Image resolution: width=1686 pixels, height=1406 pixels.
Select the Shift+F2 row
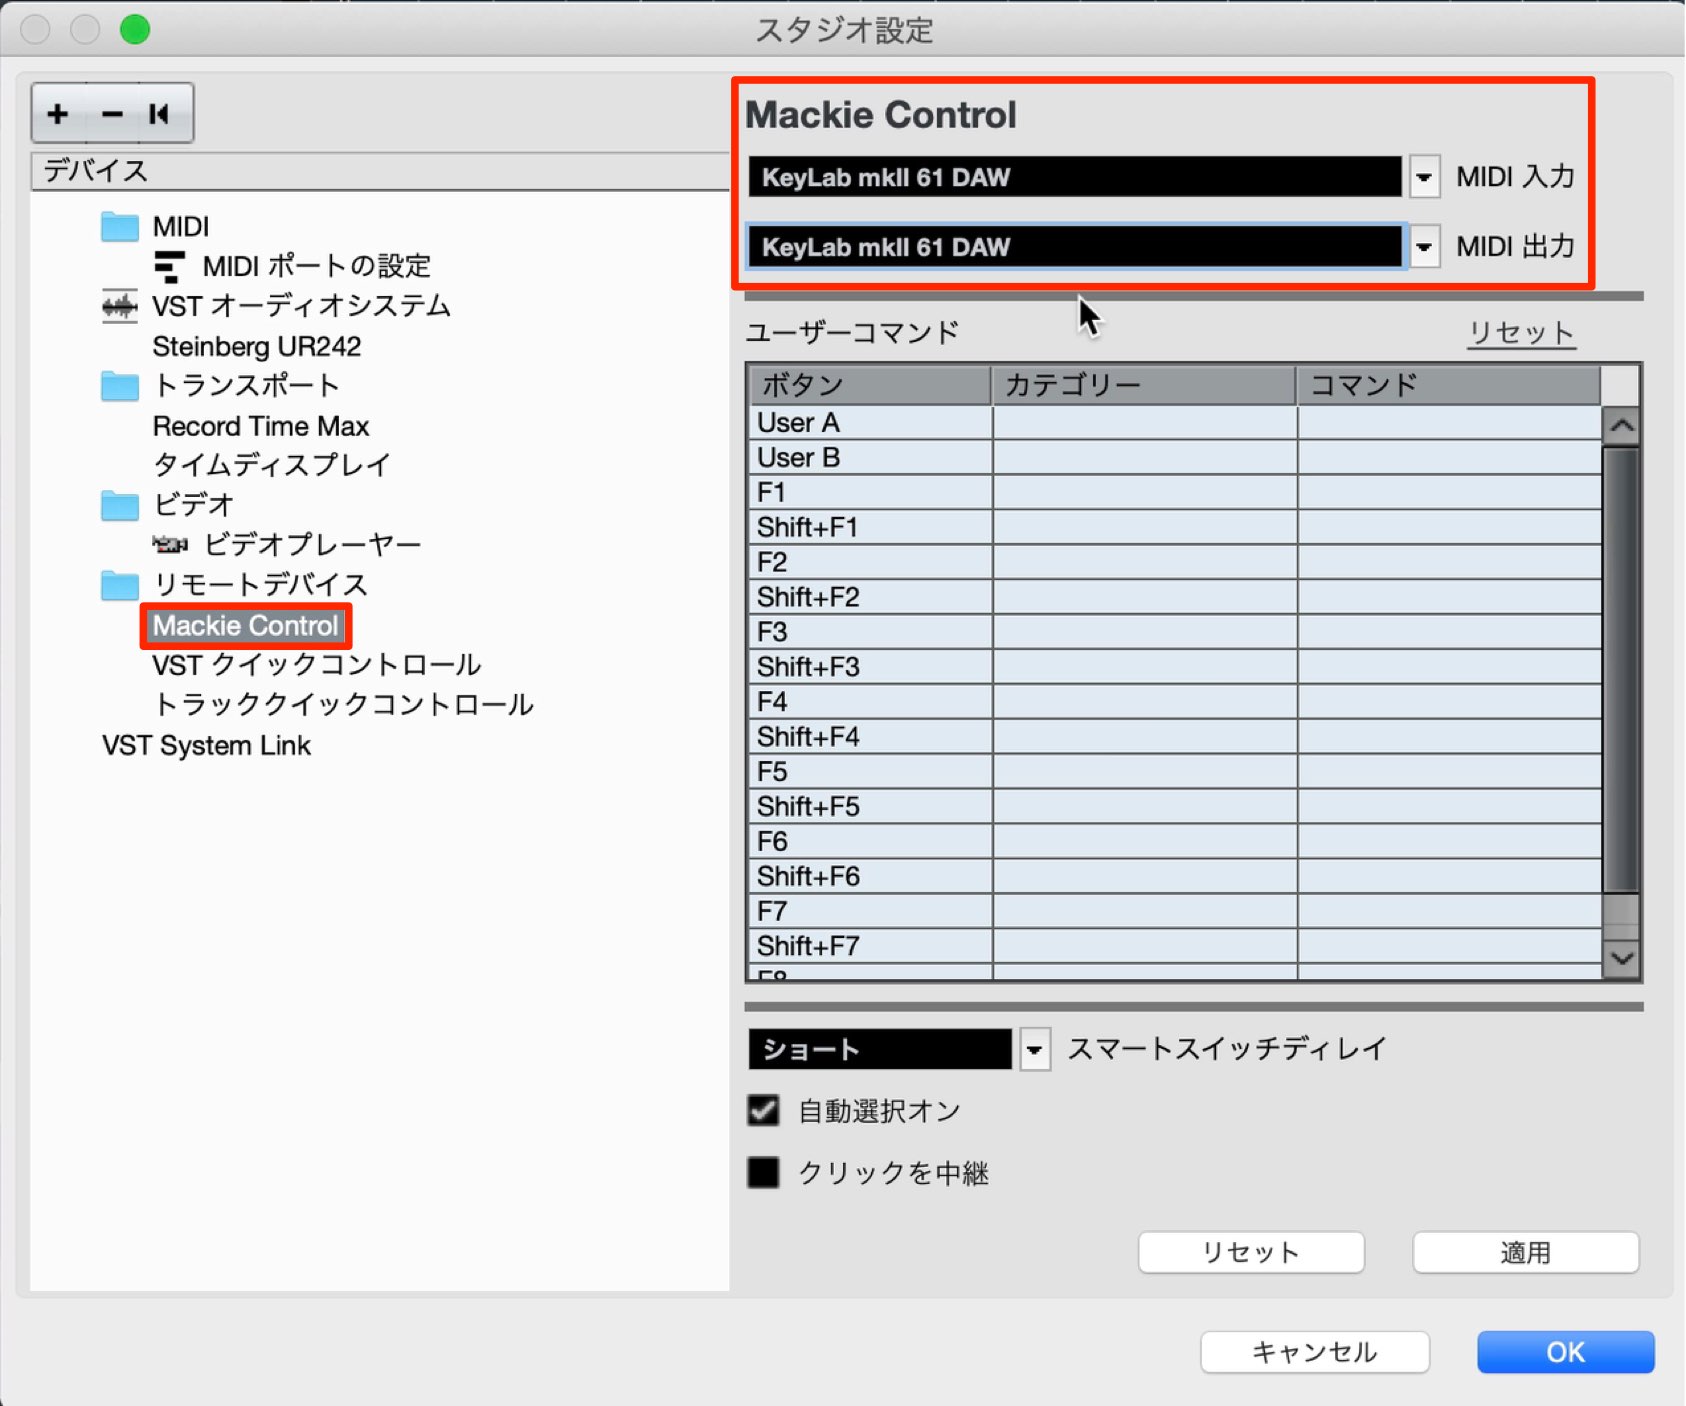[x=1175, y=598]
